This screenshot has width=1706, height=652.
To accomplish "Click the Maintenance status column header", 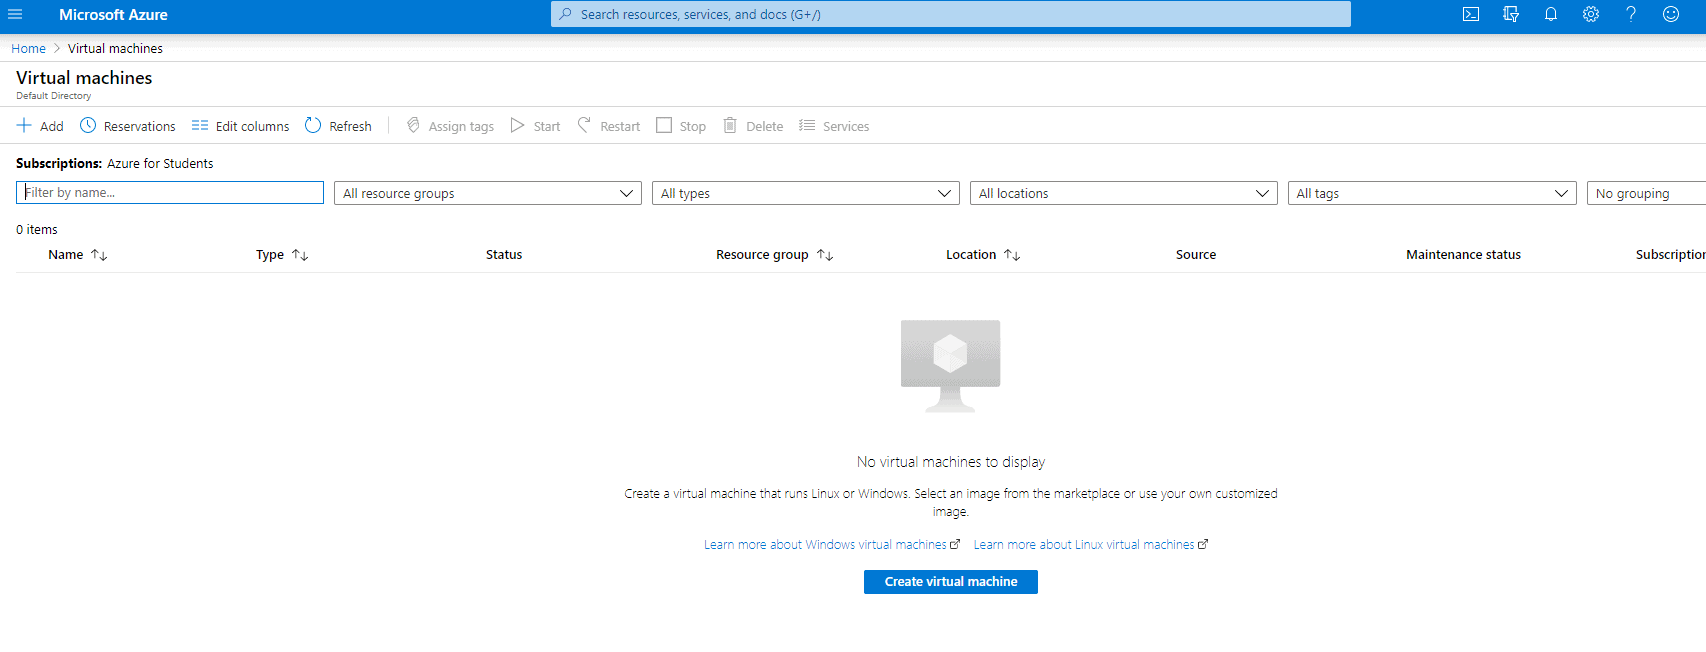I will tap(1463, 255).
